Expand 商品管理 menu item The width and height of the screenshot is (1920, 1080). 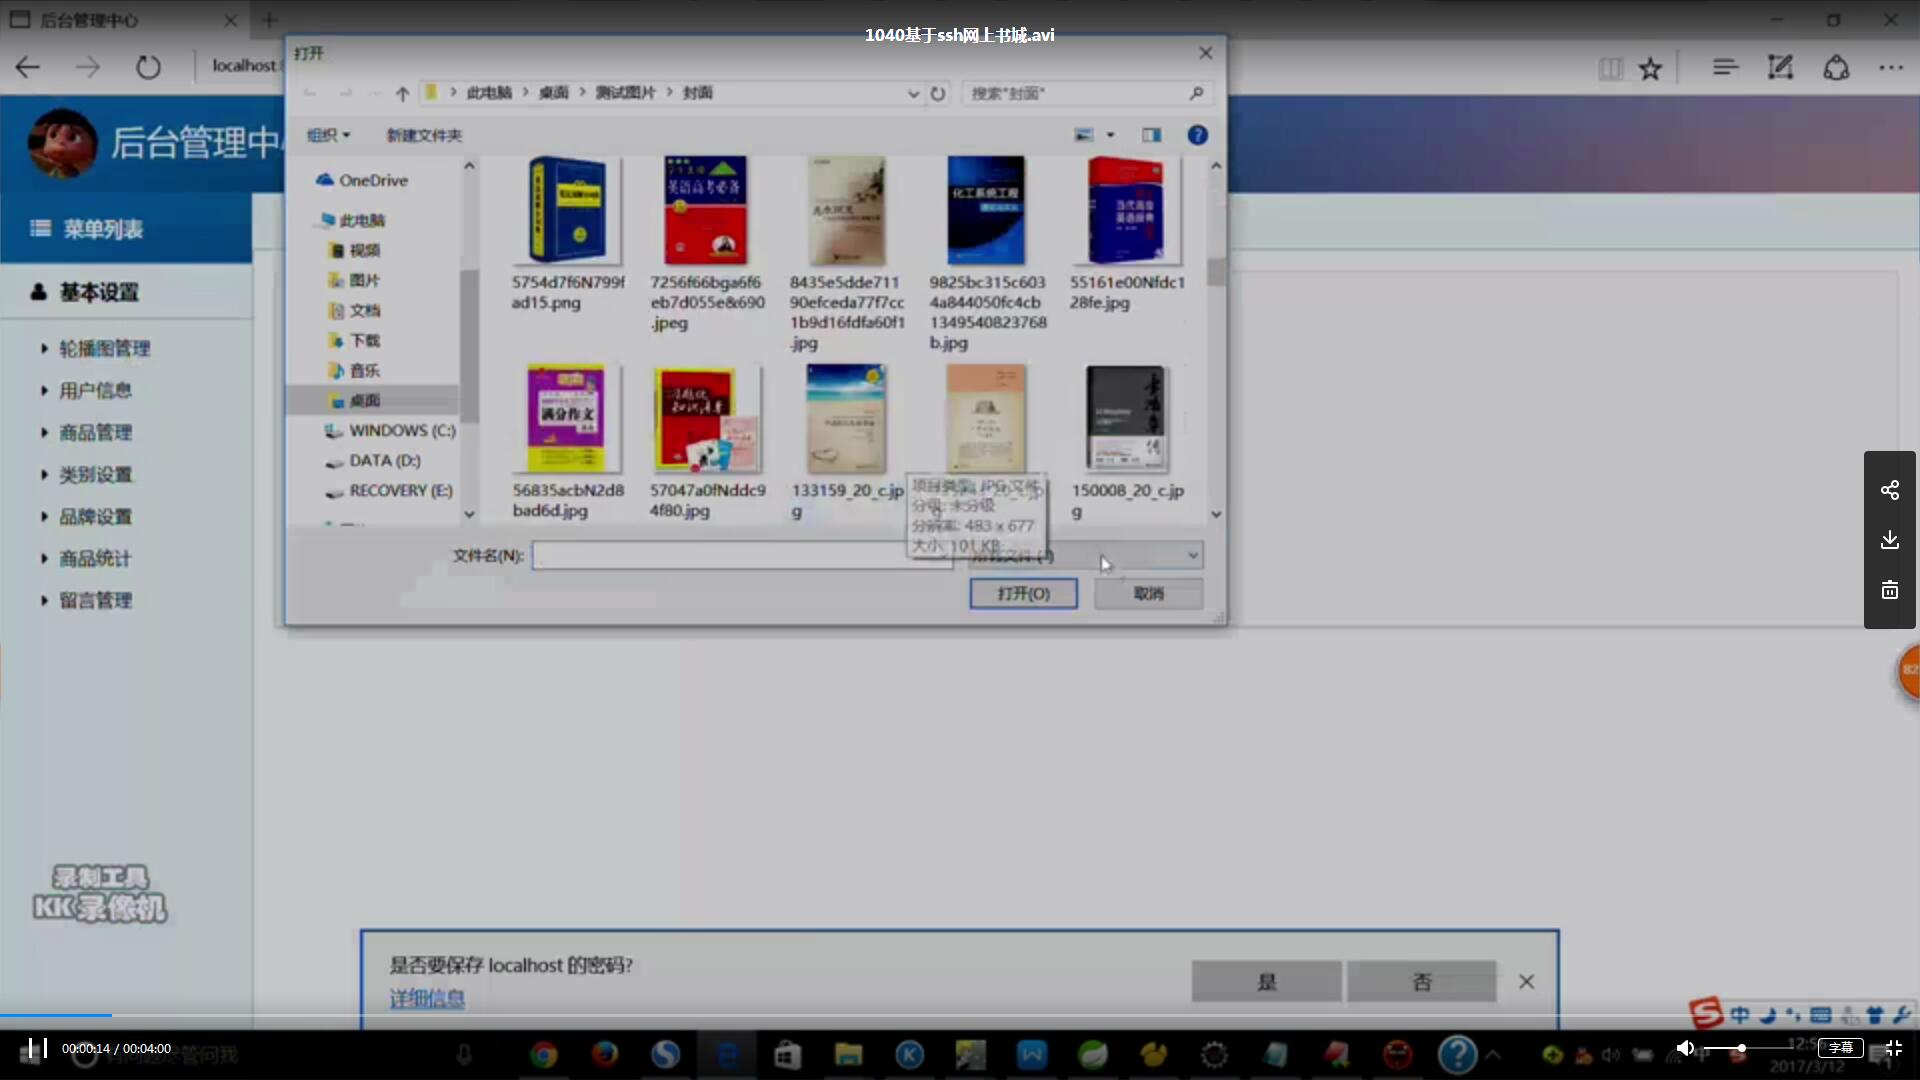[x=95, y=432]
